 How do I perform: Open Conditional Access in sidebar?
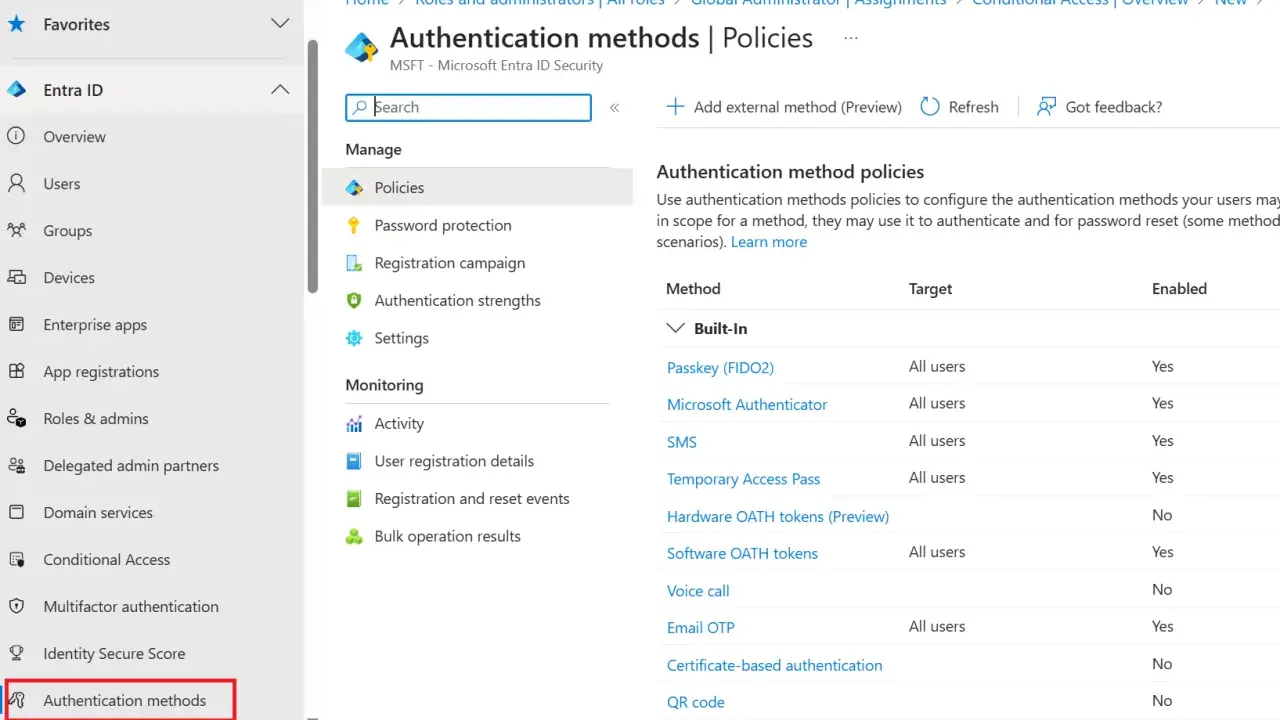pos(107,559)
